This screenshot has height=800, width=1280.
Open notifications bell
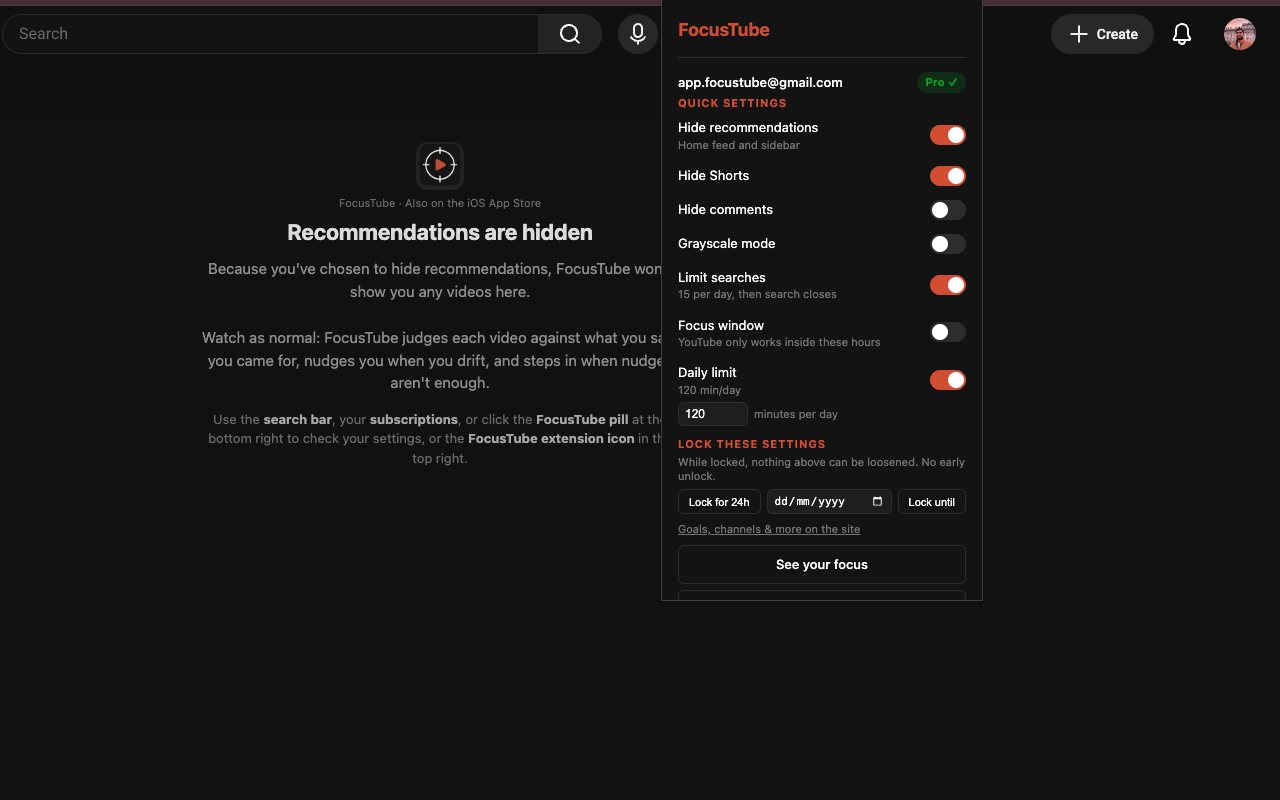tap(1182, 34)
